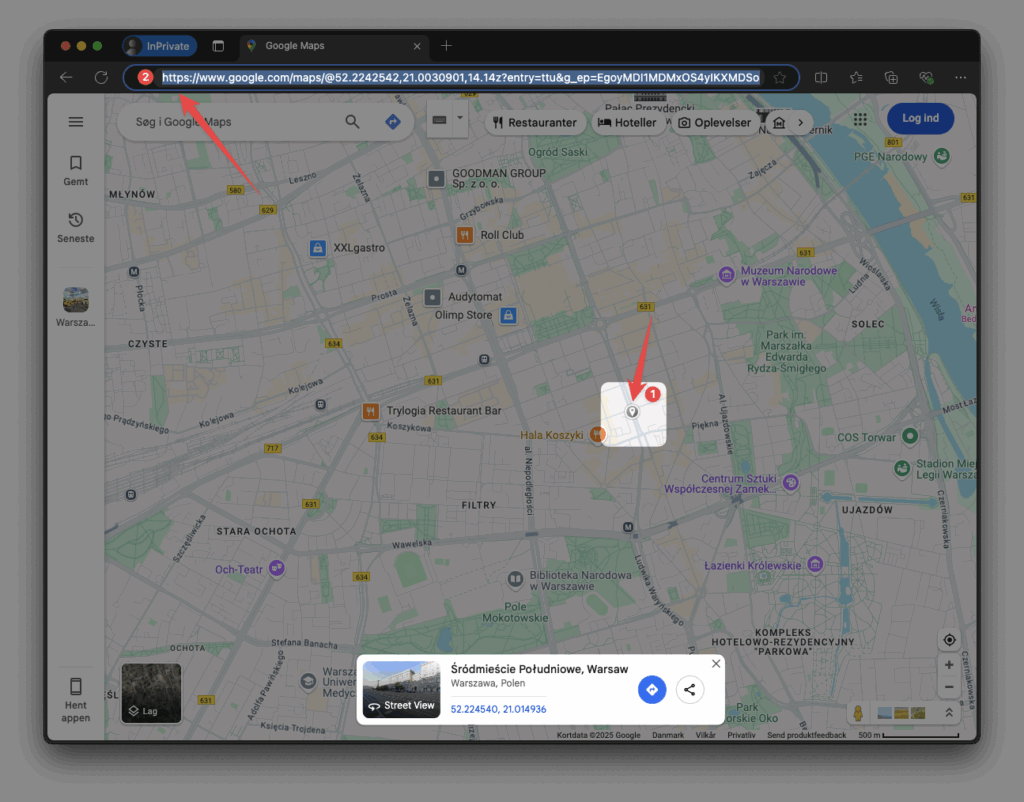
Task: Click the keyboard input tool icon
Action: click(x=440, y=120)
